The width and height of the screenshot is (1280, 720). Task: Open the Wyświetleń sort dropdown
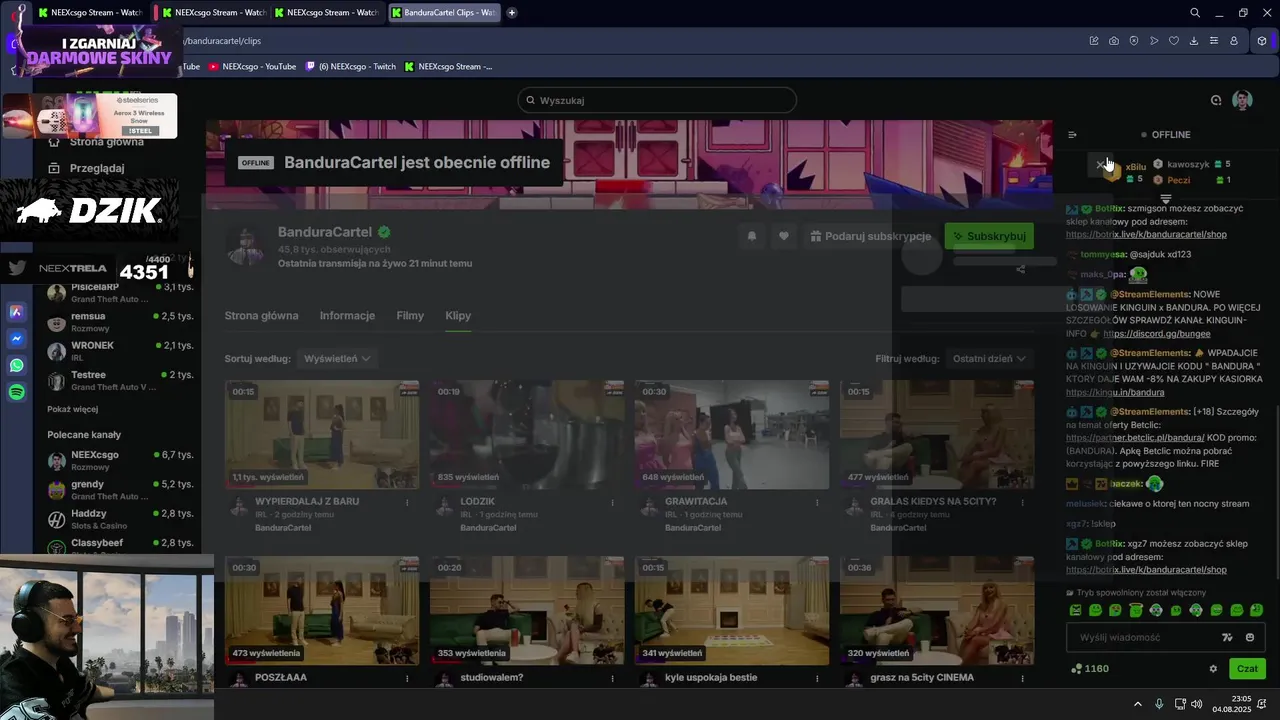(337, 358)
